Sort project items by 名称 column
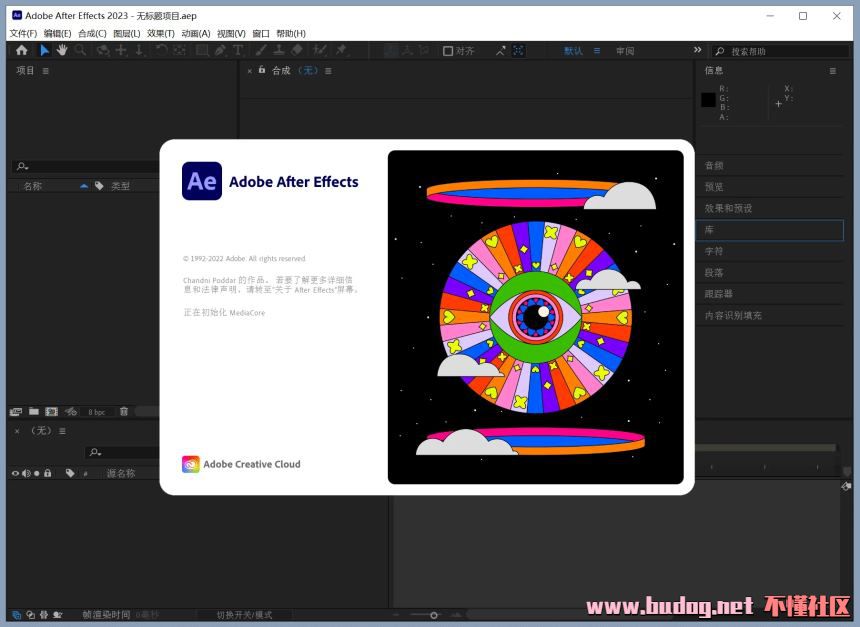This screenshot has height=627, width=860. (x=33, y=186)
